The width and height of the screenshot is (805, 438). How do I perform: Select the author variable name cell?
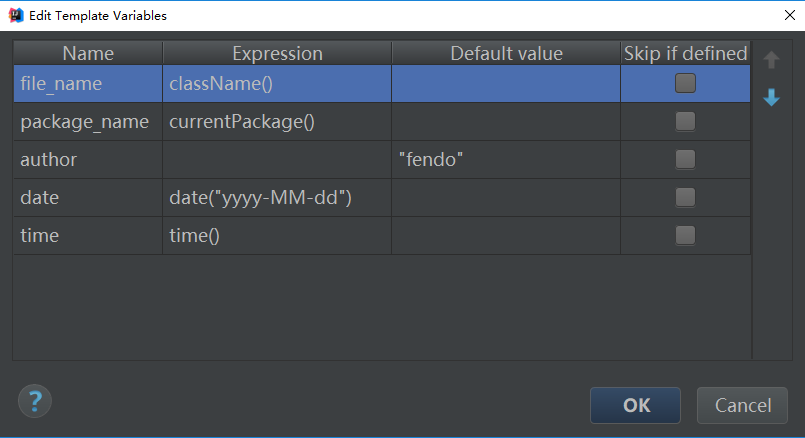(88, 159)
